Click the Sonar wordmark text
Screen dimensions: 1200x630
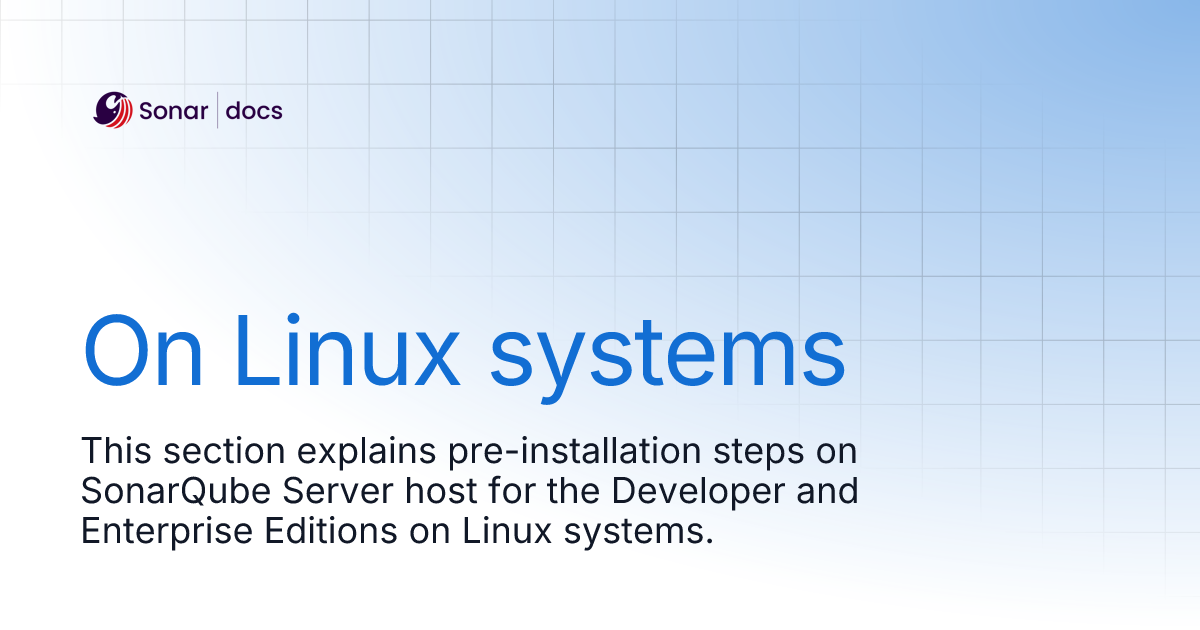[174, 111]
